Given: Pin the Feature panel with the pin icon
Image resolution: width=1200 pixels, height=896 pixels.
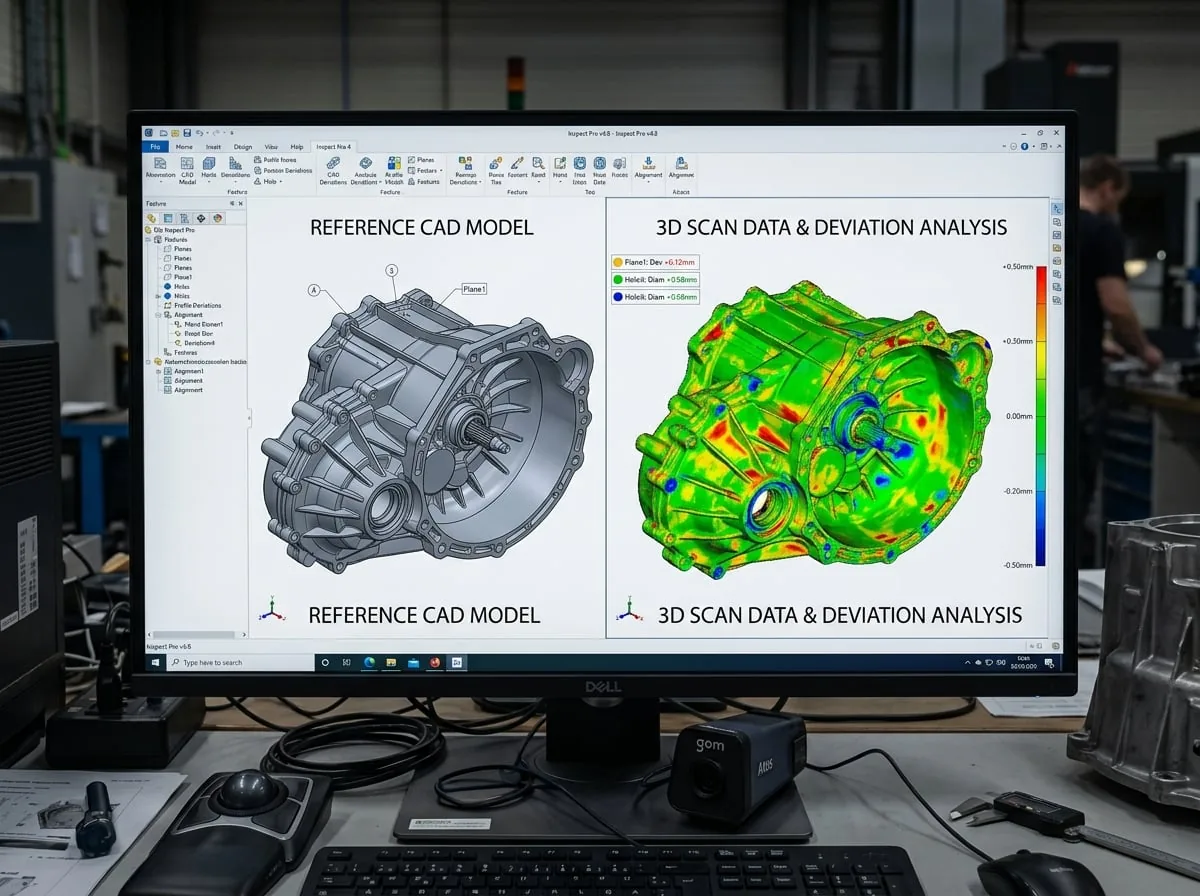Looking at the screenshot, I should click(x=232, y=203).
